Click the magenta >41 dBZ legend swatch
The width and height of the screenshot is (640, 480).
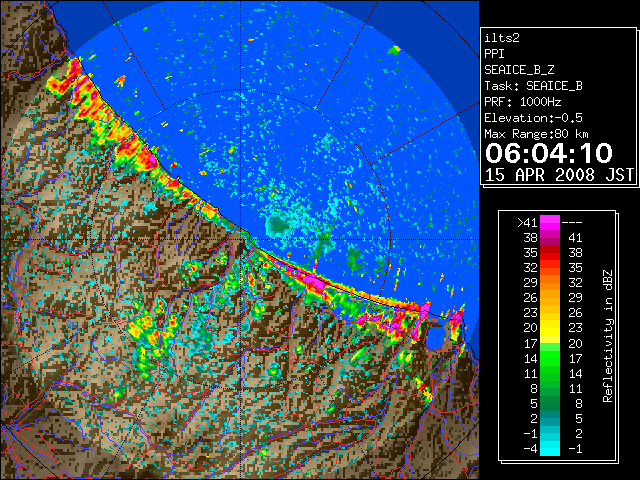pos(550,222)
